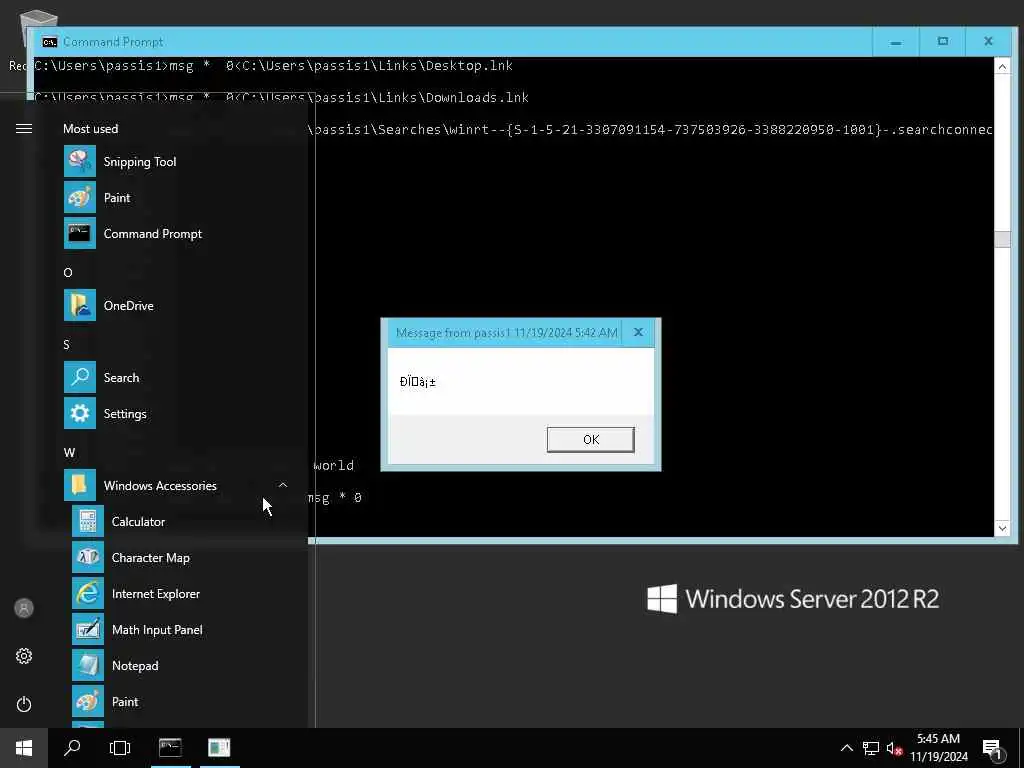The height and width of the screenshot is (768, 1024).
Task: Maximize the Command Prompt window
Action: point(942,42)
